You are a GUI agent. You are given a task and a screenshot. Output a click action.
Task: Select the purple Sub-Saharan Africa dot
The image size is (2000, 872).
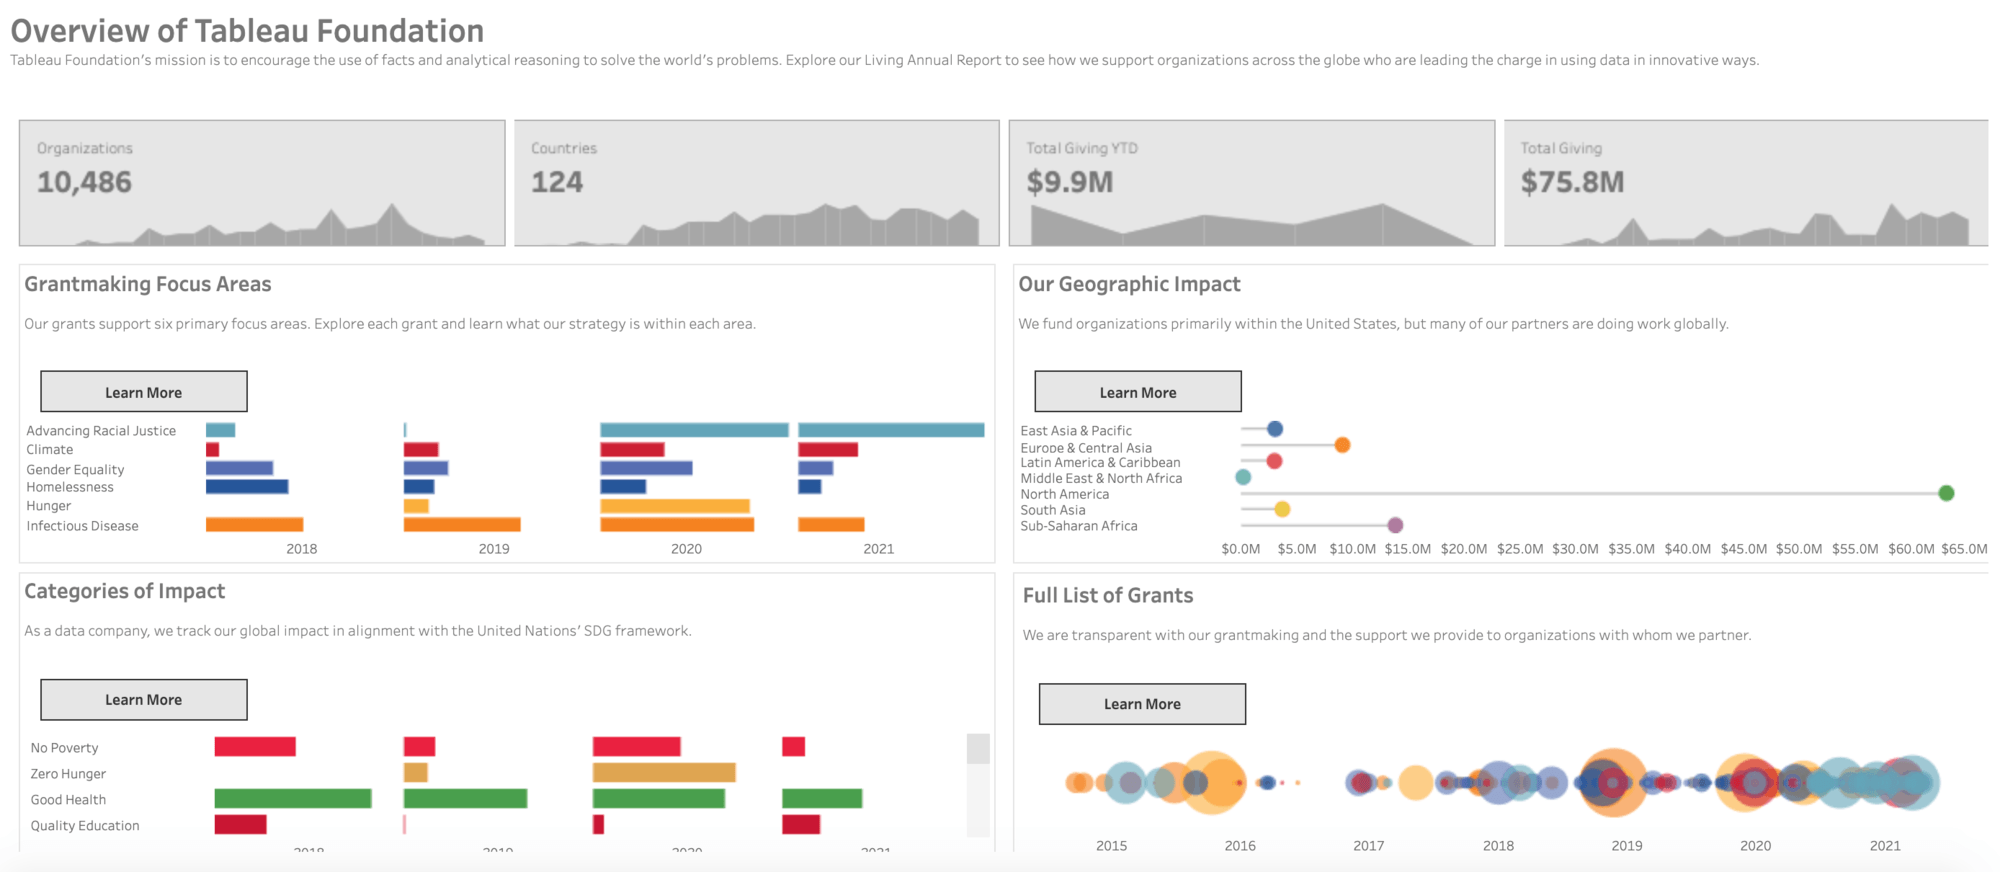point(1395,525)
